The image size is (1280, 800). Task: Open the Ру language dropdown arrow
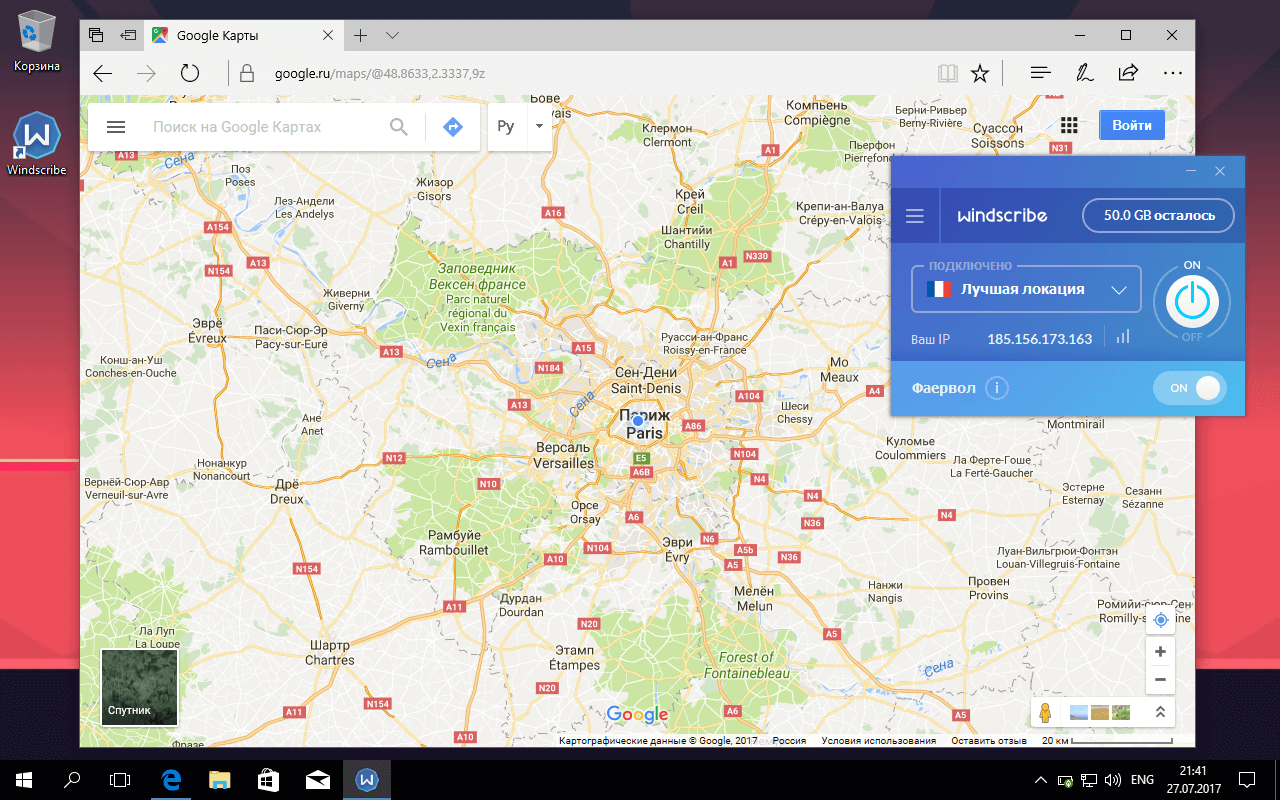(x=539, y=127)
